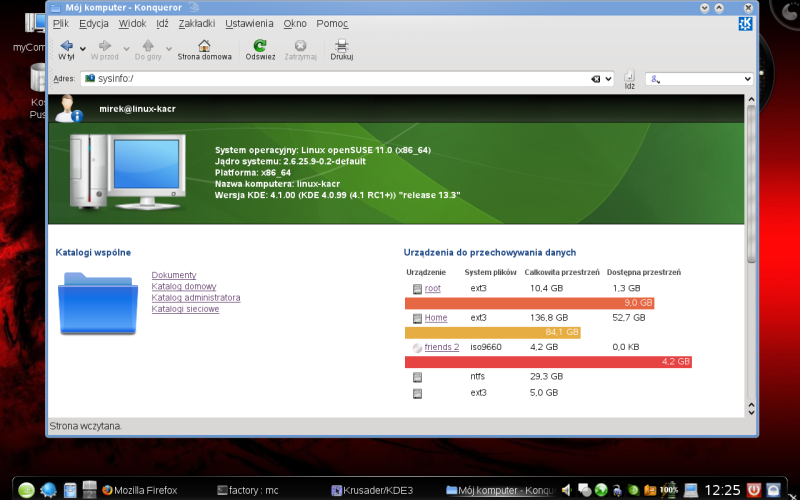Open the Okno menu
This screenshot has height=500, width=800.
295,23
